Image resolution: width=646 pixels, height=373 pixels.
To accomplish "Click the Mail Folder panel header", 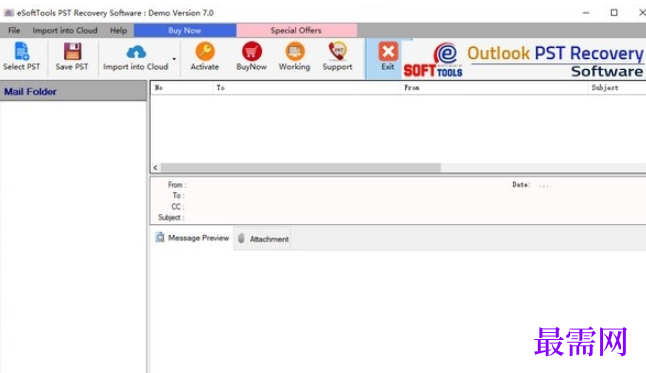I will [x=73, y=91].
